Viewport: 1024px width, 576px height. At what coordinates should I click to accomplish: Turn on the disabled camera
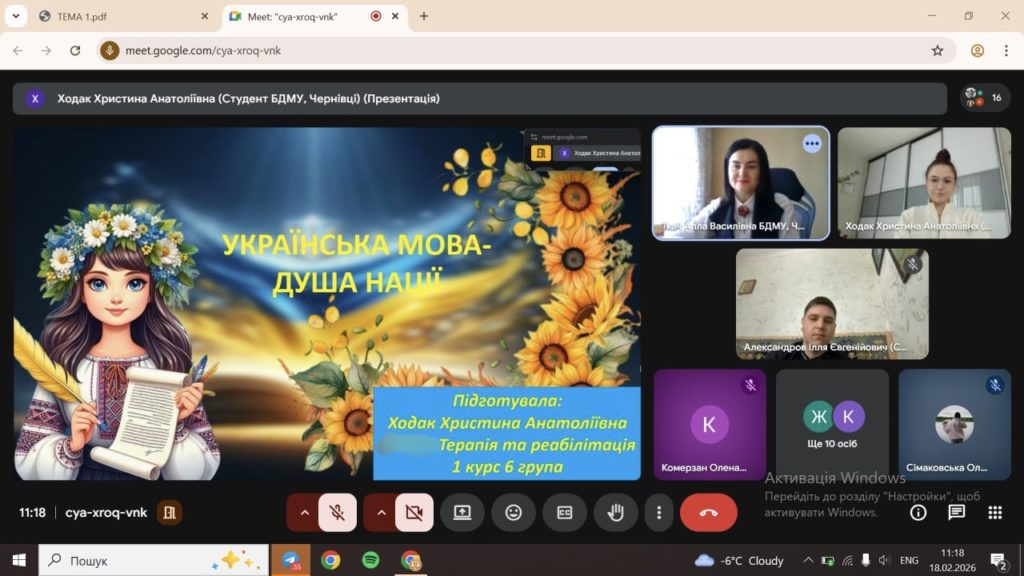414,512
